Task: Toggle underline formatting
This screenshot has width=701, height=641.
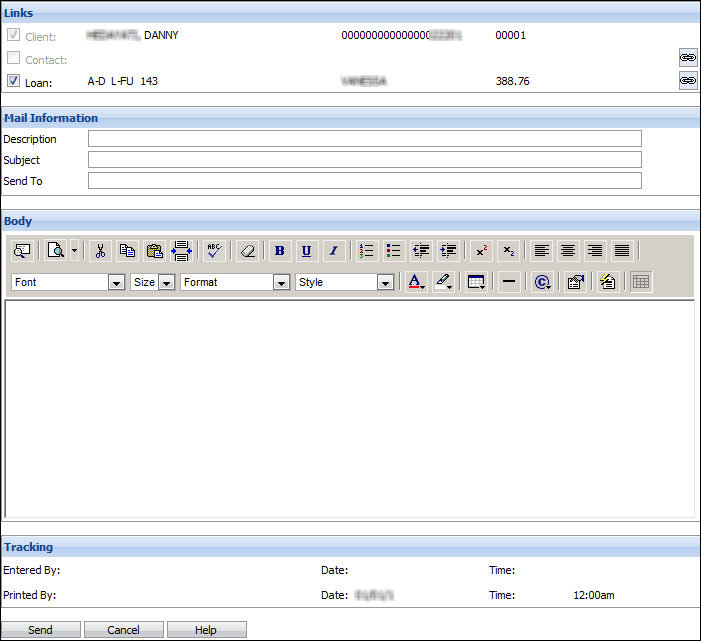Action: pos(307,251)
